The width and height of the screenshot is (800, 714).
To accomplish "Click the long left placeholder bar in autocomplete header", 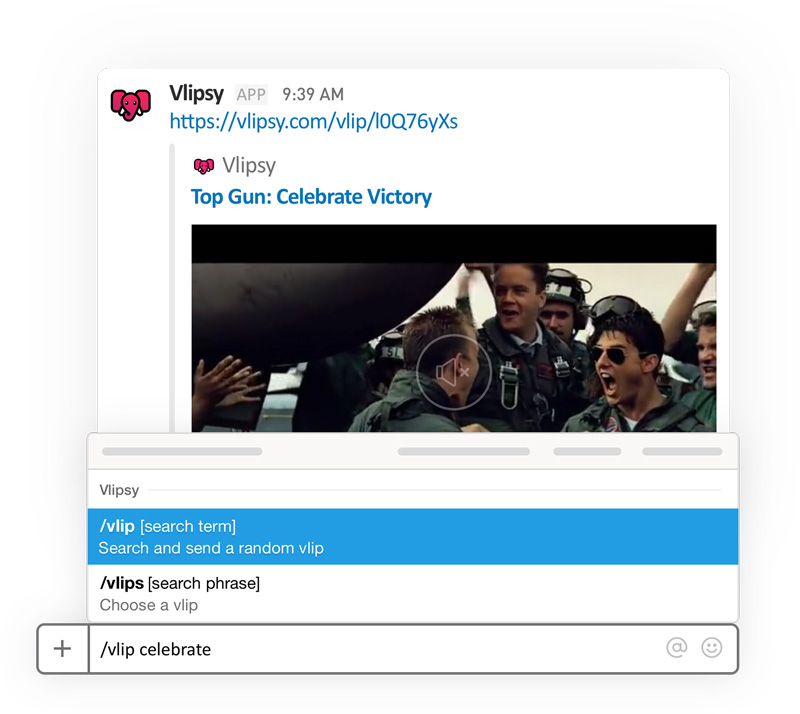I will tap(182, 452).
